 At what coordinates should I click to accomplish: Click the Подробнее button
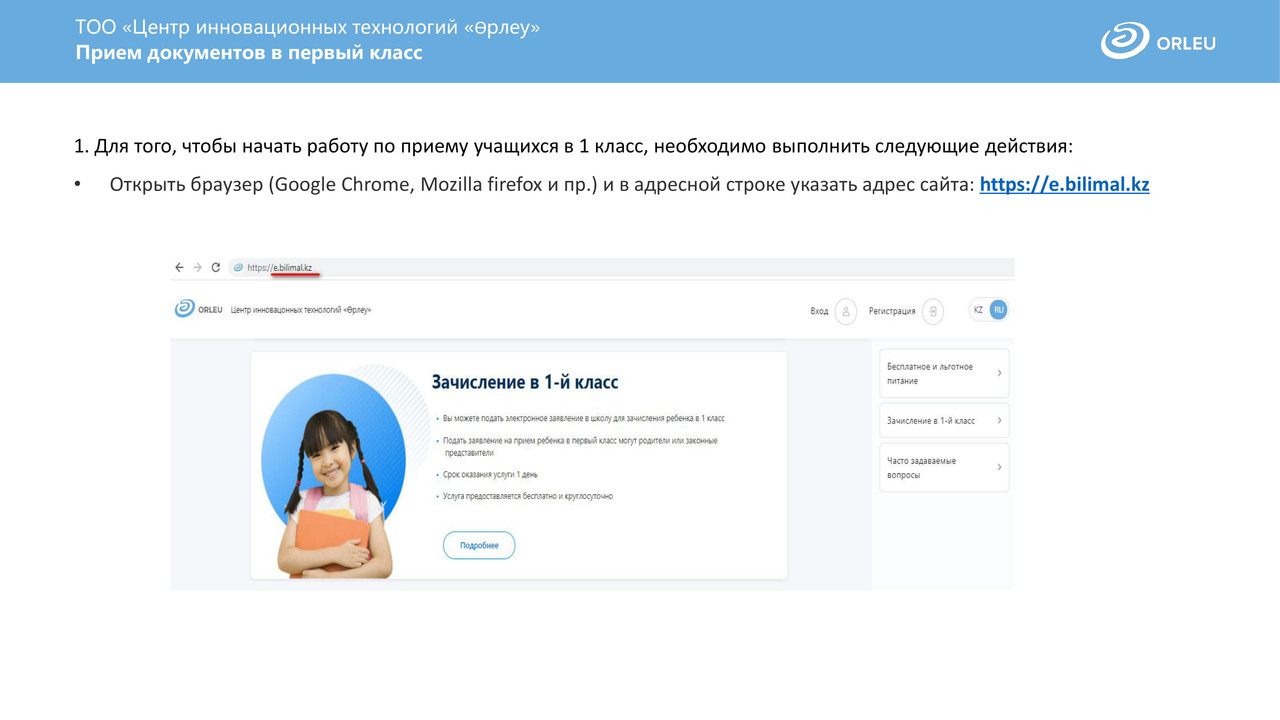479,545
